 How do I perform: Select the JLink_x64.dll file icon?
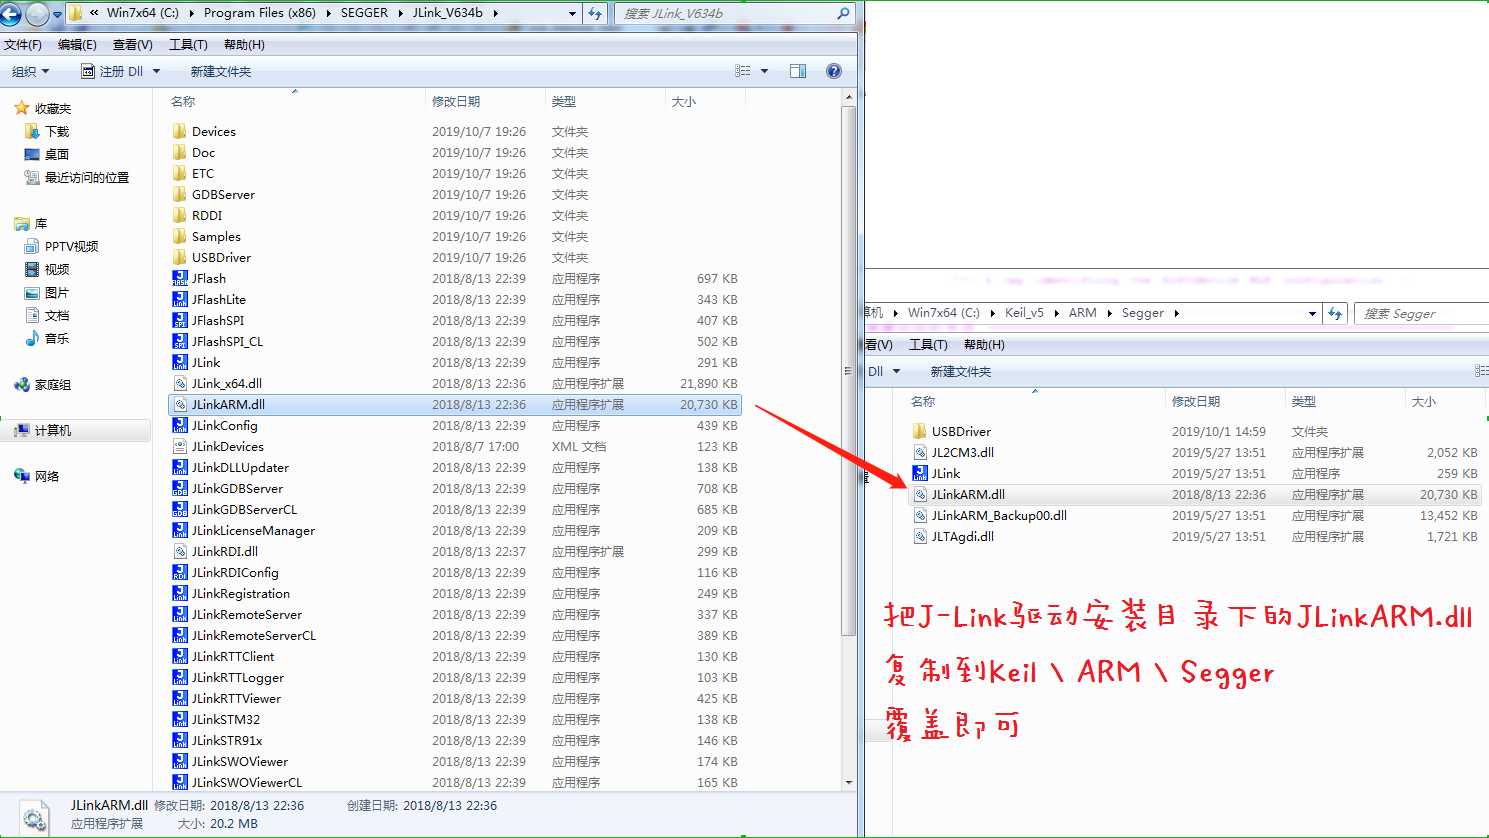click(x=180, y=383)
